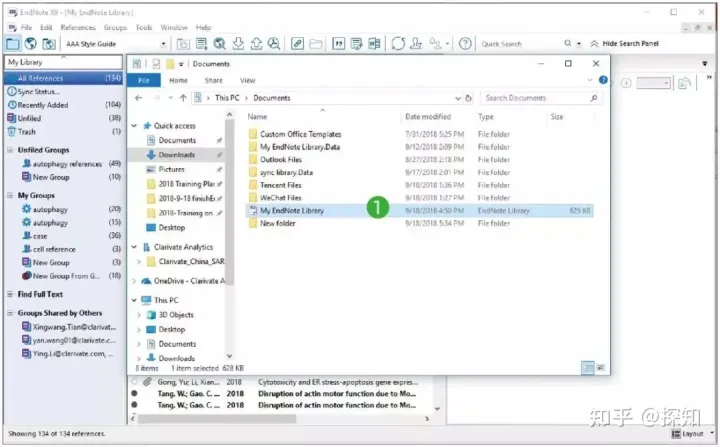Image resolution: width=720 pixels, height=447 pixels.
Task: Open the Online Search globe-magnifier icon
Action: coord(219,44)
